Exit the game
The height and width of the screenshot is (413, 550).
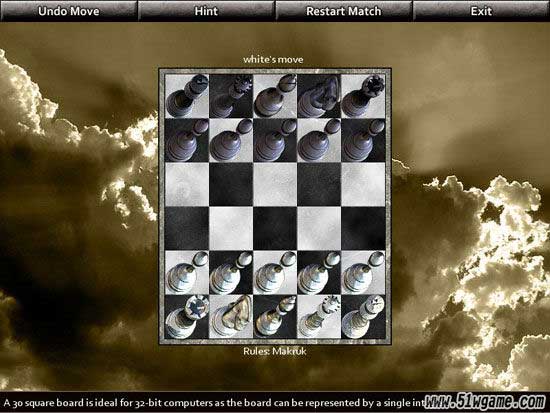[x=481, y=11]
